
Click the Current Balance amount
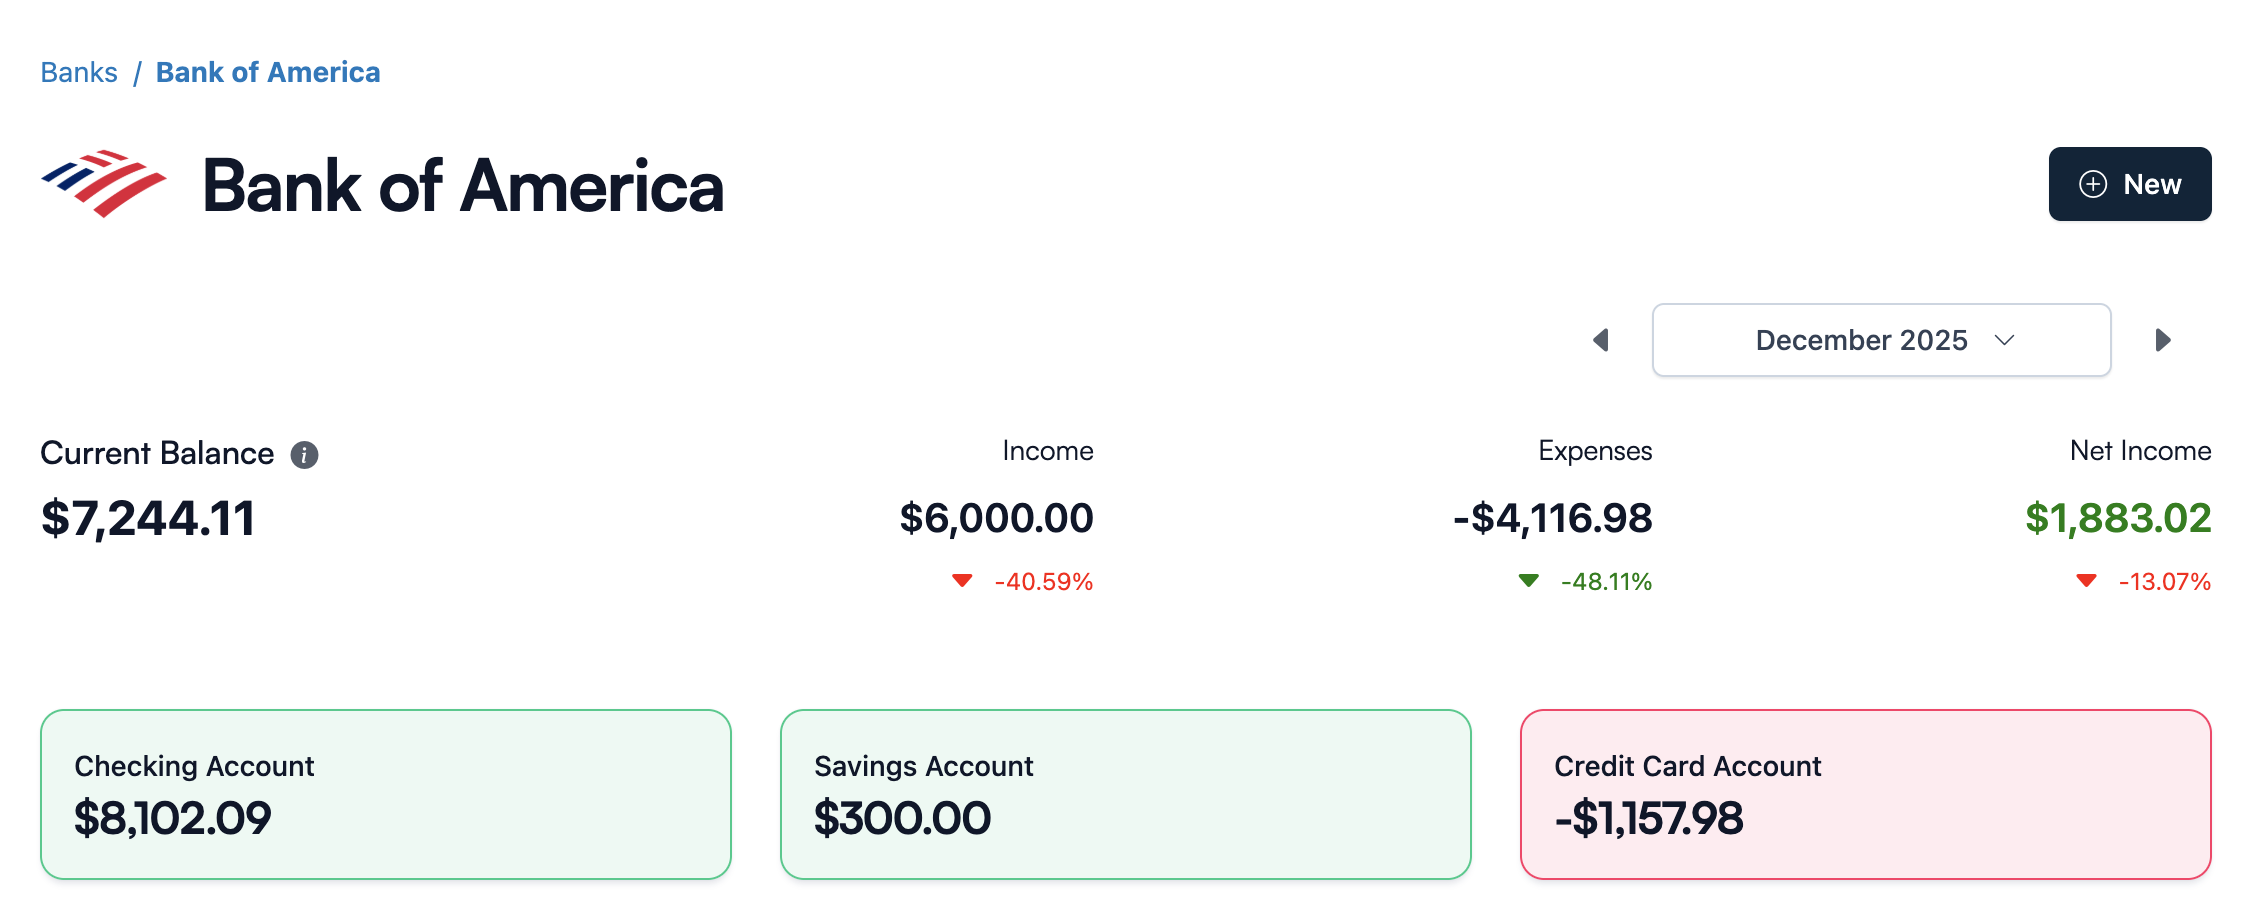147,518
